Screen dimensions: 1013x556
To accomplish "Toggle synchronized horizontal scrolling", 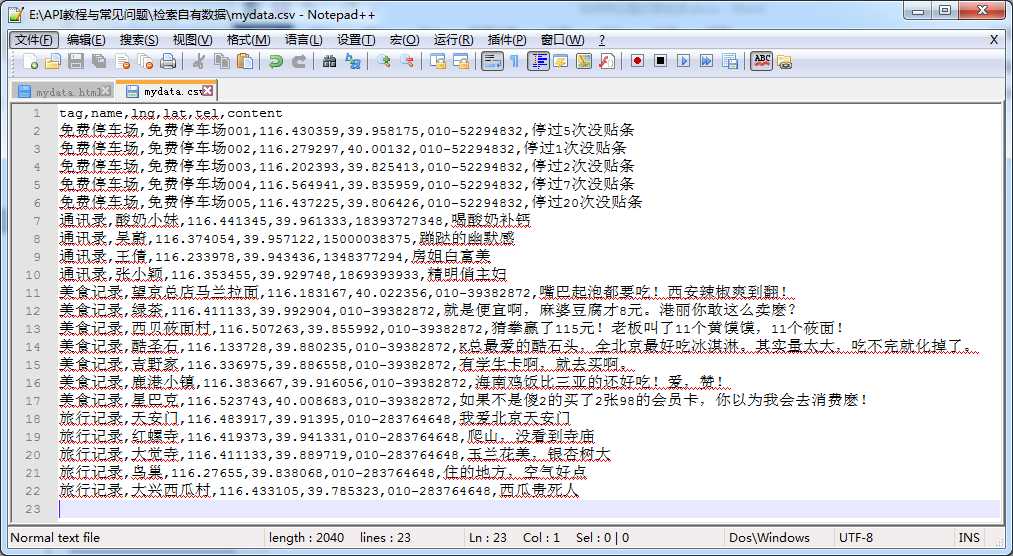I will (461, 61).
